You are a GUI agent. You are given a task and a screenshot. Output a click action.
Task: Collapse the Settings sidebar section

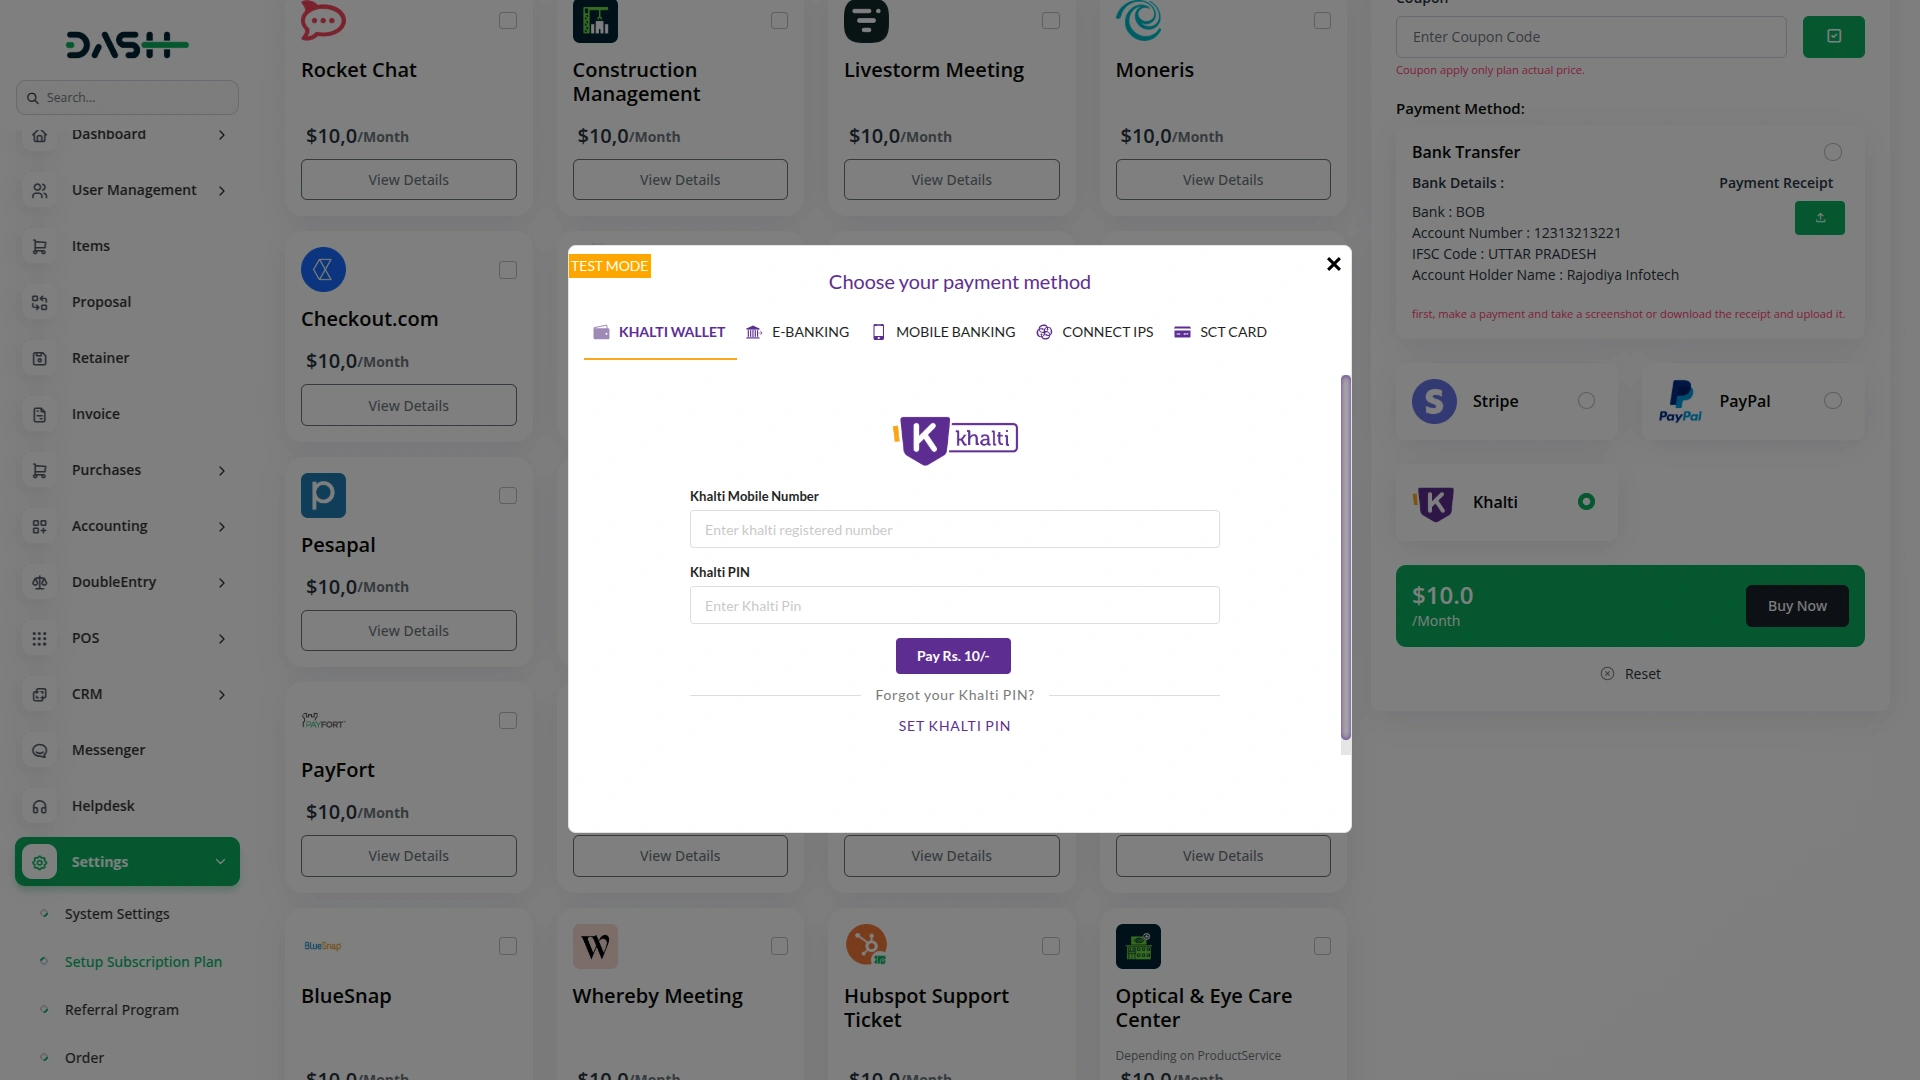[x=220, y=862]
